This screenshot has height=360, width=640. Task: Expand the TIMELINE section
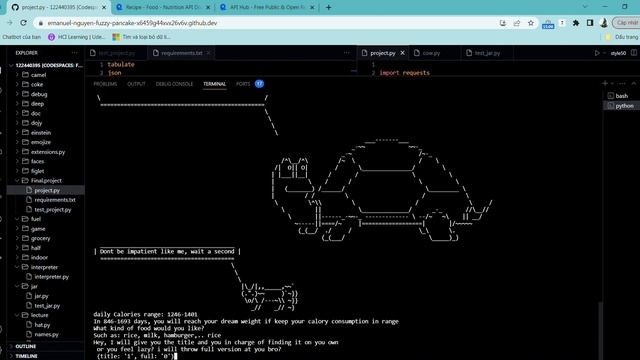pyautogui.click(x=46, y=356)
